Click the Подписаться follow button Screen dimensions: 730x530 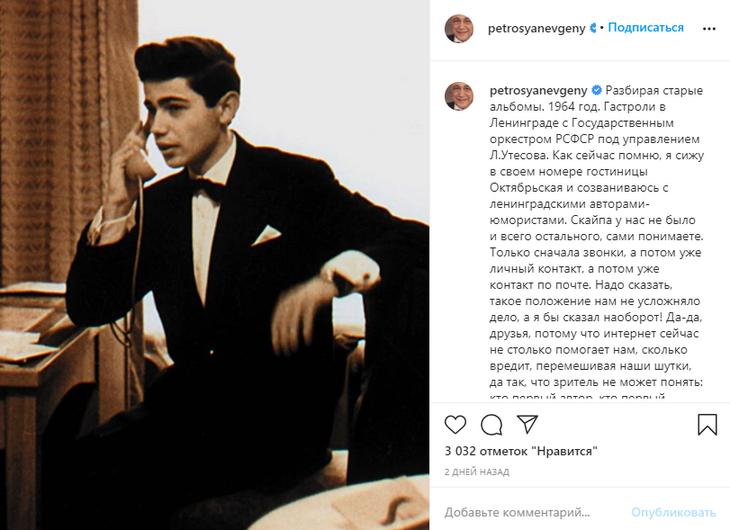coord(646,27)
